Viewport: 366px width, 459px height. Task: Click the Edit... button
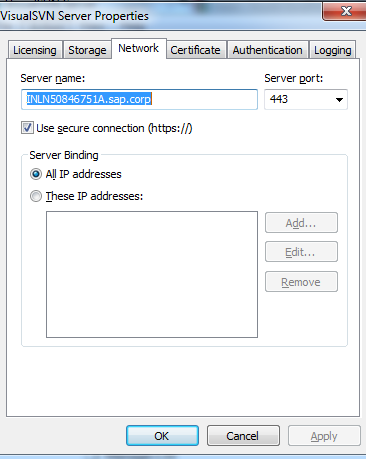(301, 252)
